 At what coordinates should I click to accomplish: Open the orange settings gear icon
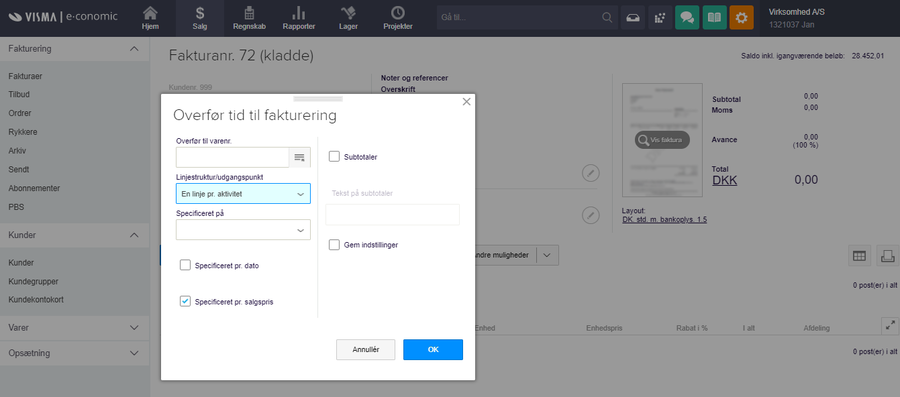pos(741,18)
